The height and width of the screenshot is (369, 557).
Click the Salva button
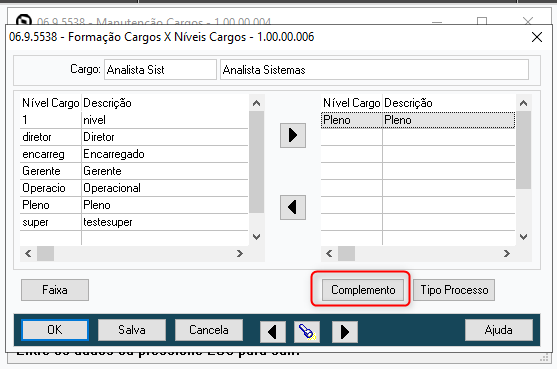pyautogui.click(x=132, y=330)
